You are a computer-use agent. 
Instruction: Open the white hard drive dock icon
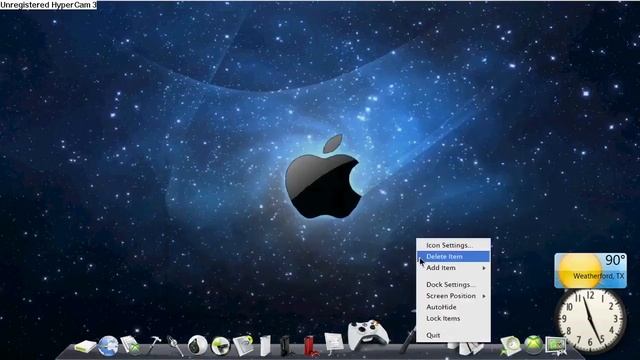click(x=85, y=347)
